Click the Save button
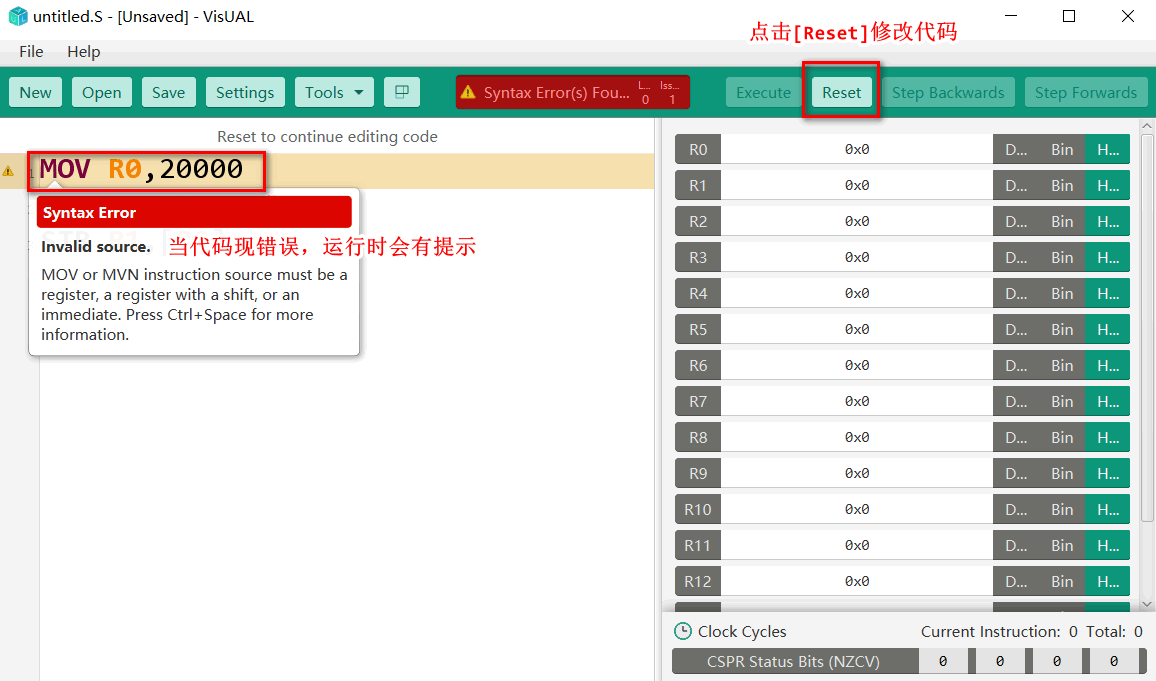This screenshot has height=681, width=1156. 168,92
